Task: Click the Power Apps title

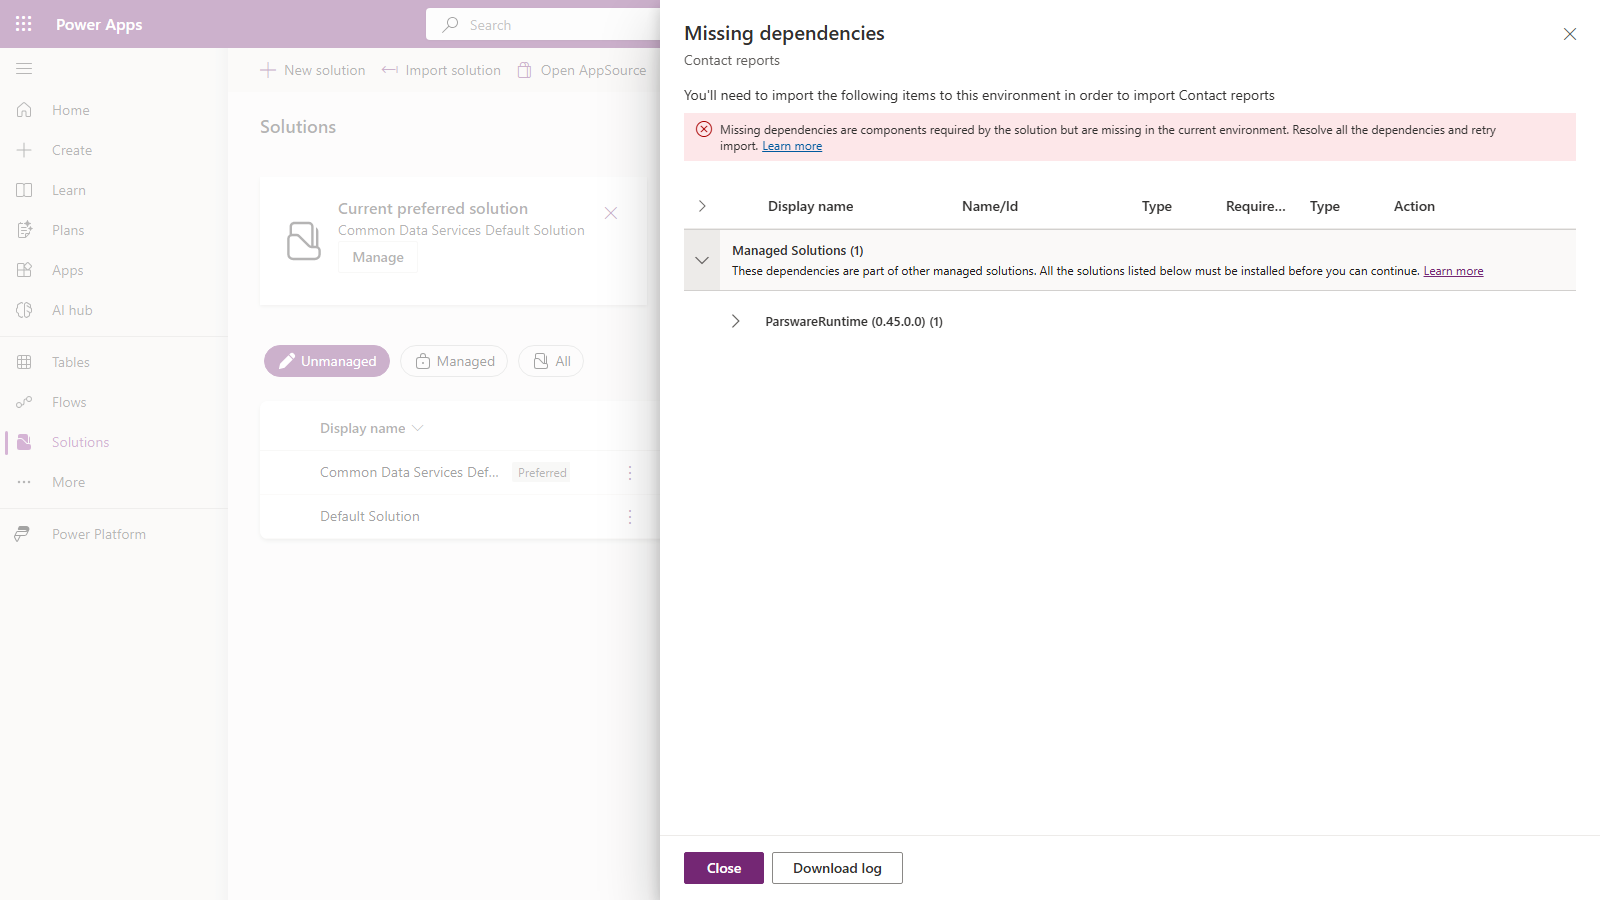Action: (99, 24)
